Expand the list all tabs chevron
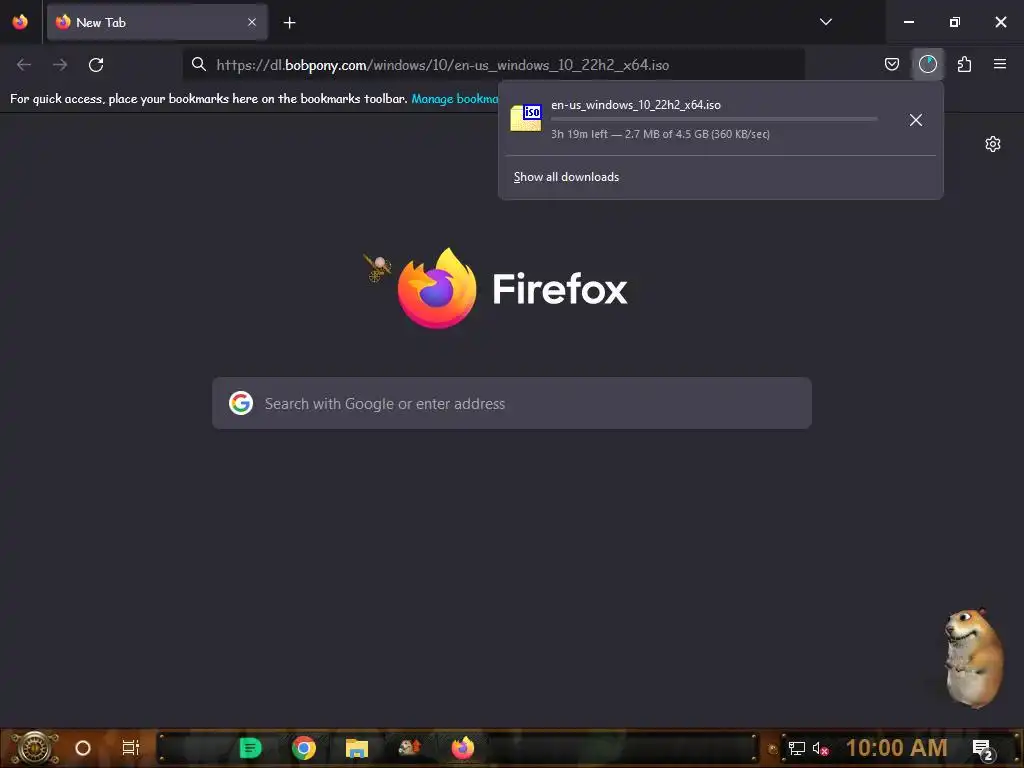This screenshot has width=1024, height=768. click(x=825, y=22)
